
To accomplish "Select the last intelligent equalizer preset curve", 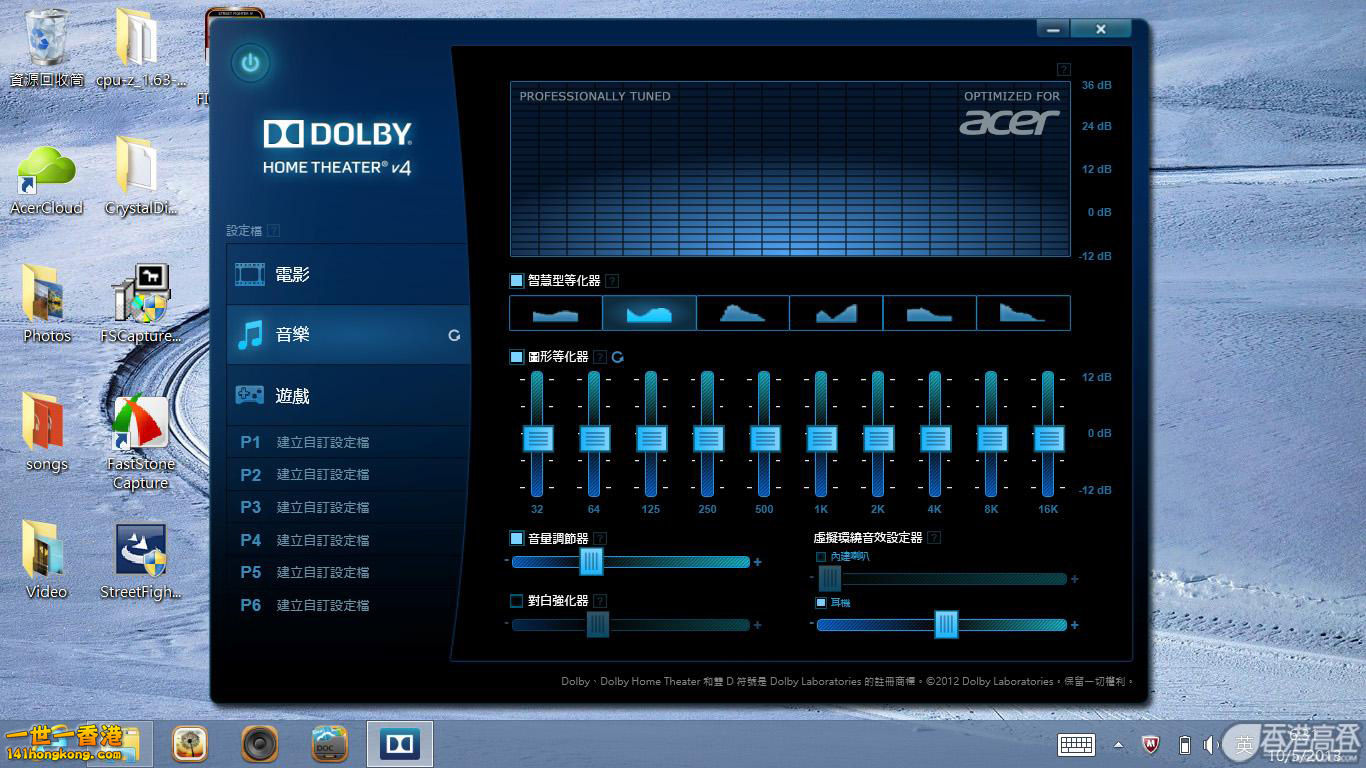I will point(1023,313).
